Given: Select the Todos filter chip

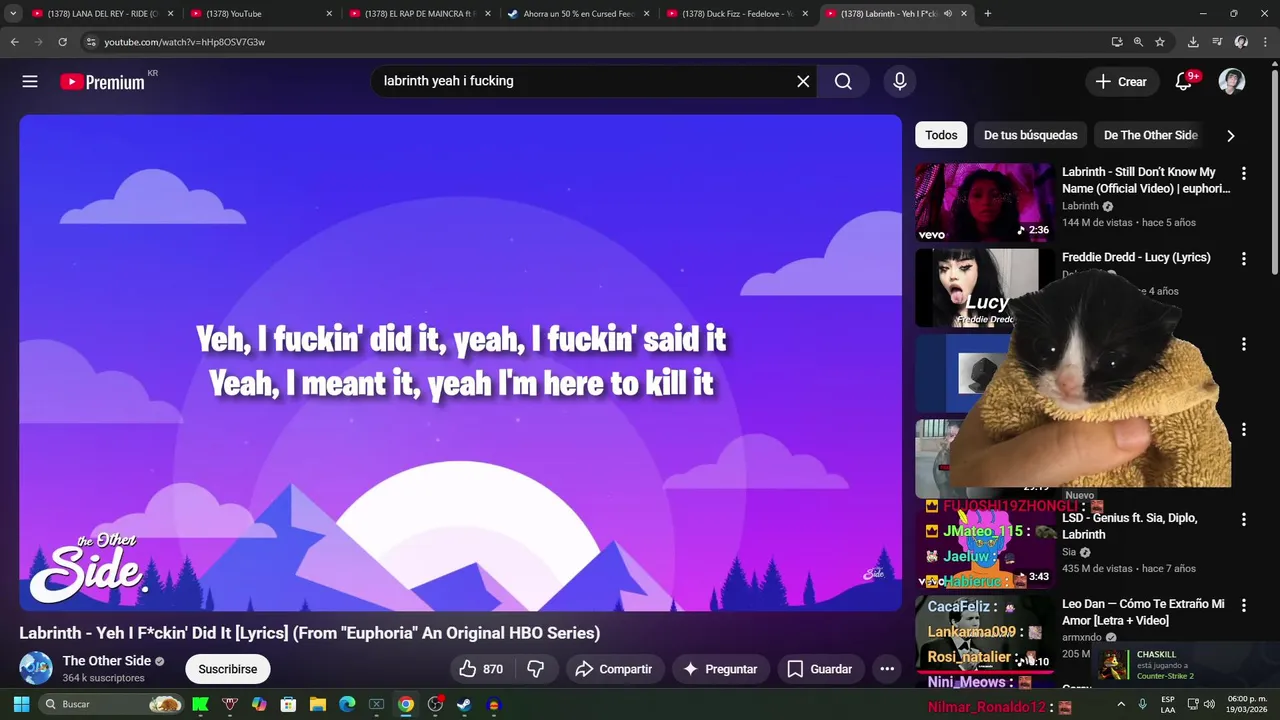Looking at the screenshot, I should pyautogui.click(x=941, y=135).
